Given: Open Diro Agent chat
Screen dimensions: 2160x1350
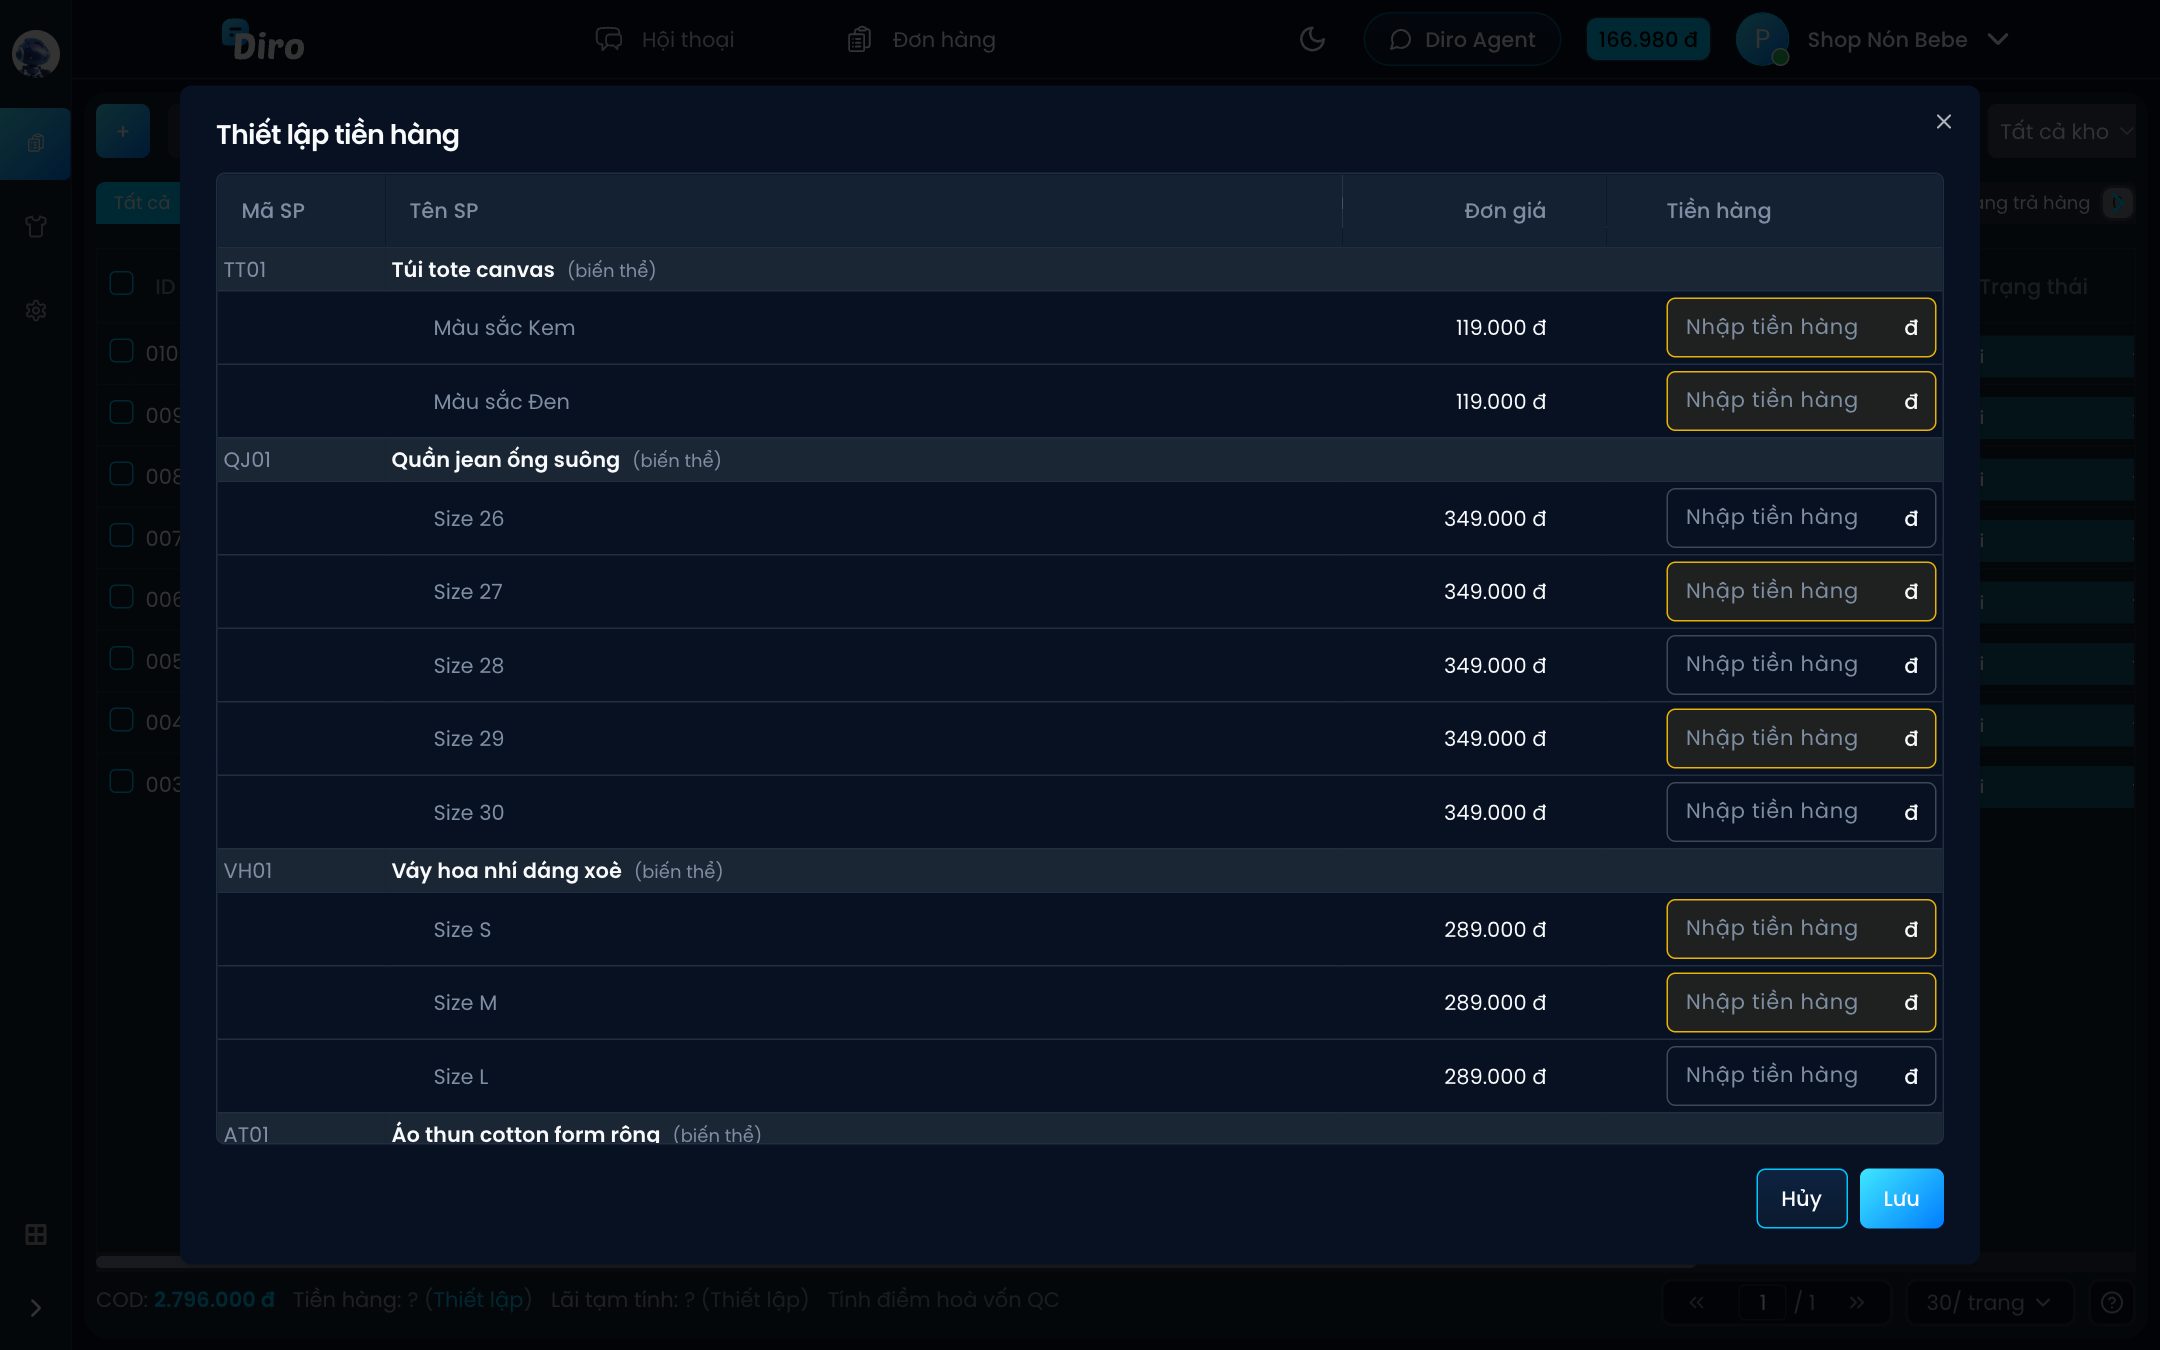Looking at the screenshot, I should [x=1462, y=40].
